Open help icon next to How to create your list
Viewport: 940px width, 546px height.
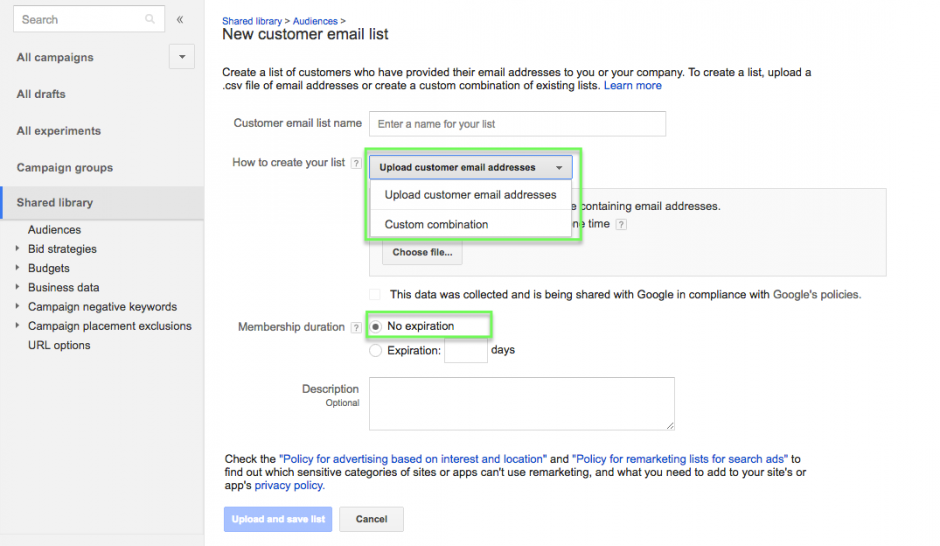[x=356, y=163]
